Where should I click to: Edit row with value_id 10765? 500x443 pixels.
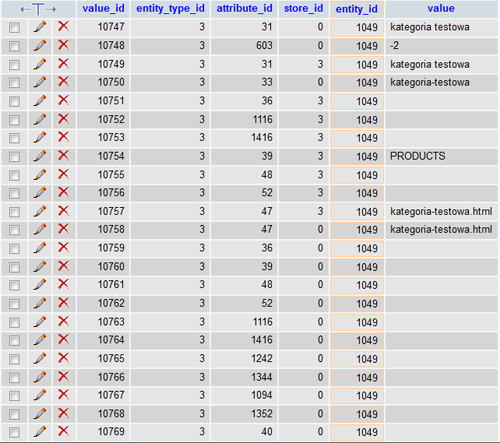click(x=40, y=358)
